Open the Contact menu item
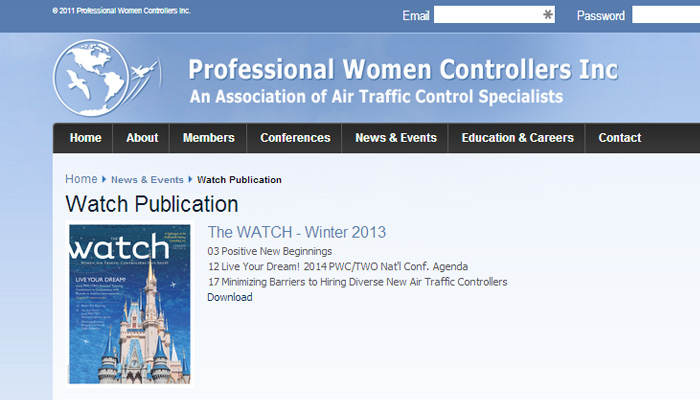Viewport: 700px width, 400px height. coord(620,138)
